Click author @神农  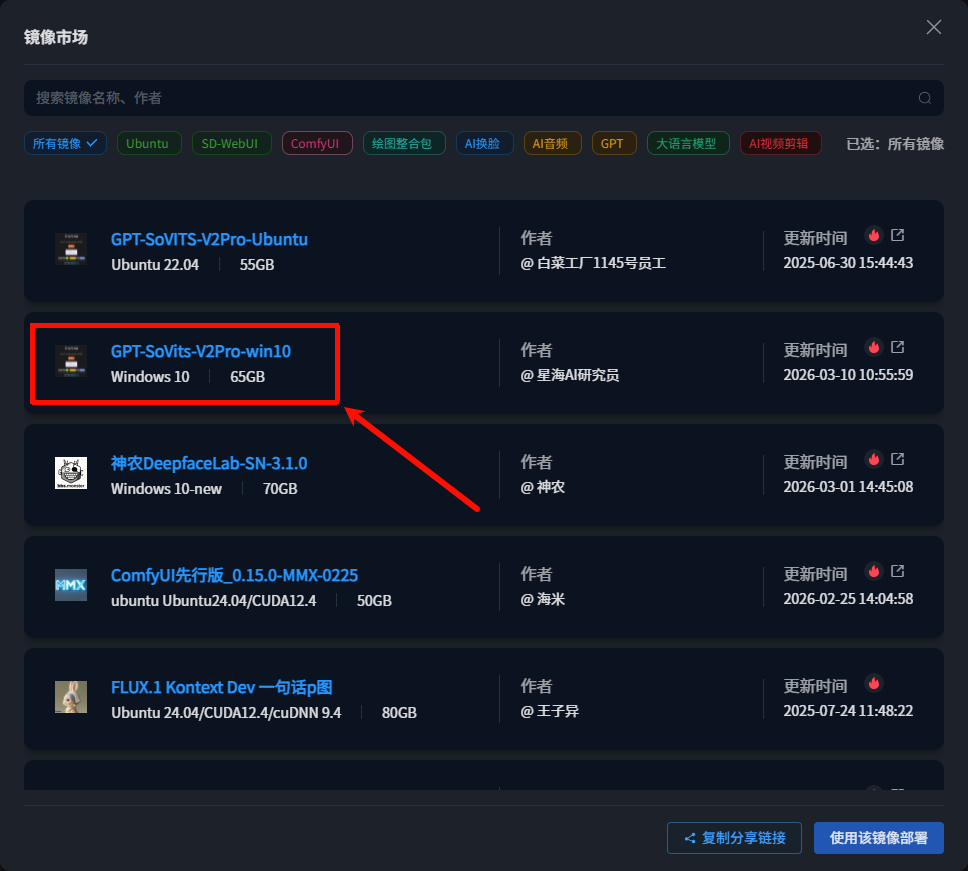(542, 487)
